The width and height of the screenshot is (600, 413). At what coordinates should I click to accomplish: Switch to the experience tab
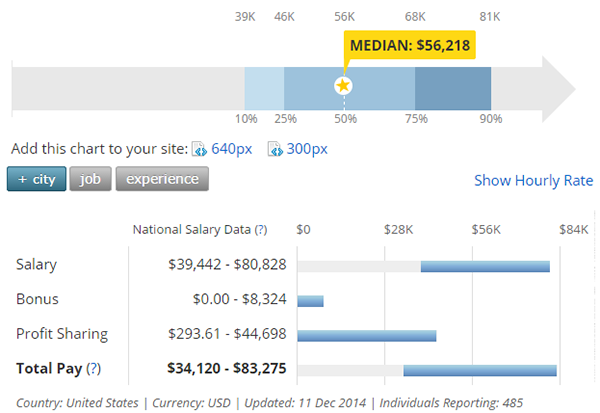(162, 179)
